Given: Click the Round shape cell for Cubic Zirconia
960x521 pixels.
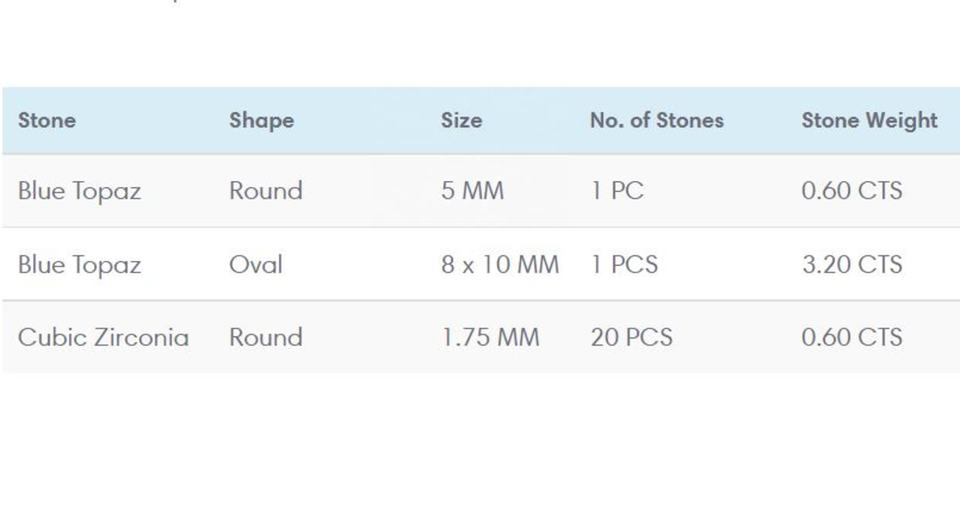Looking at the screenshot, I should point(265,337).
